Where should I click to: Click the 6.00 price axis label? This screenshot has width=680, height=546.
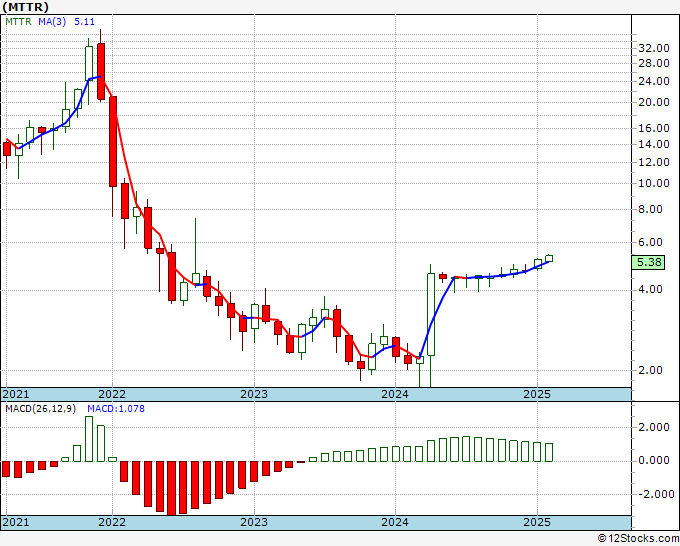click(651, 242)
